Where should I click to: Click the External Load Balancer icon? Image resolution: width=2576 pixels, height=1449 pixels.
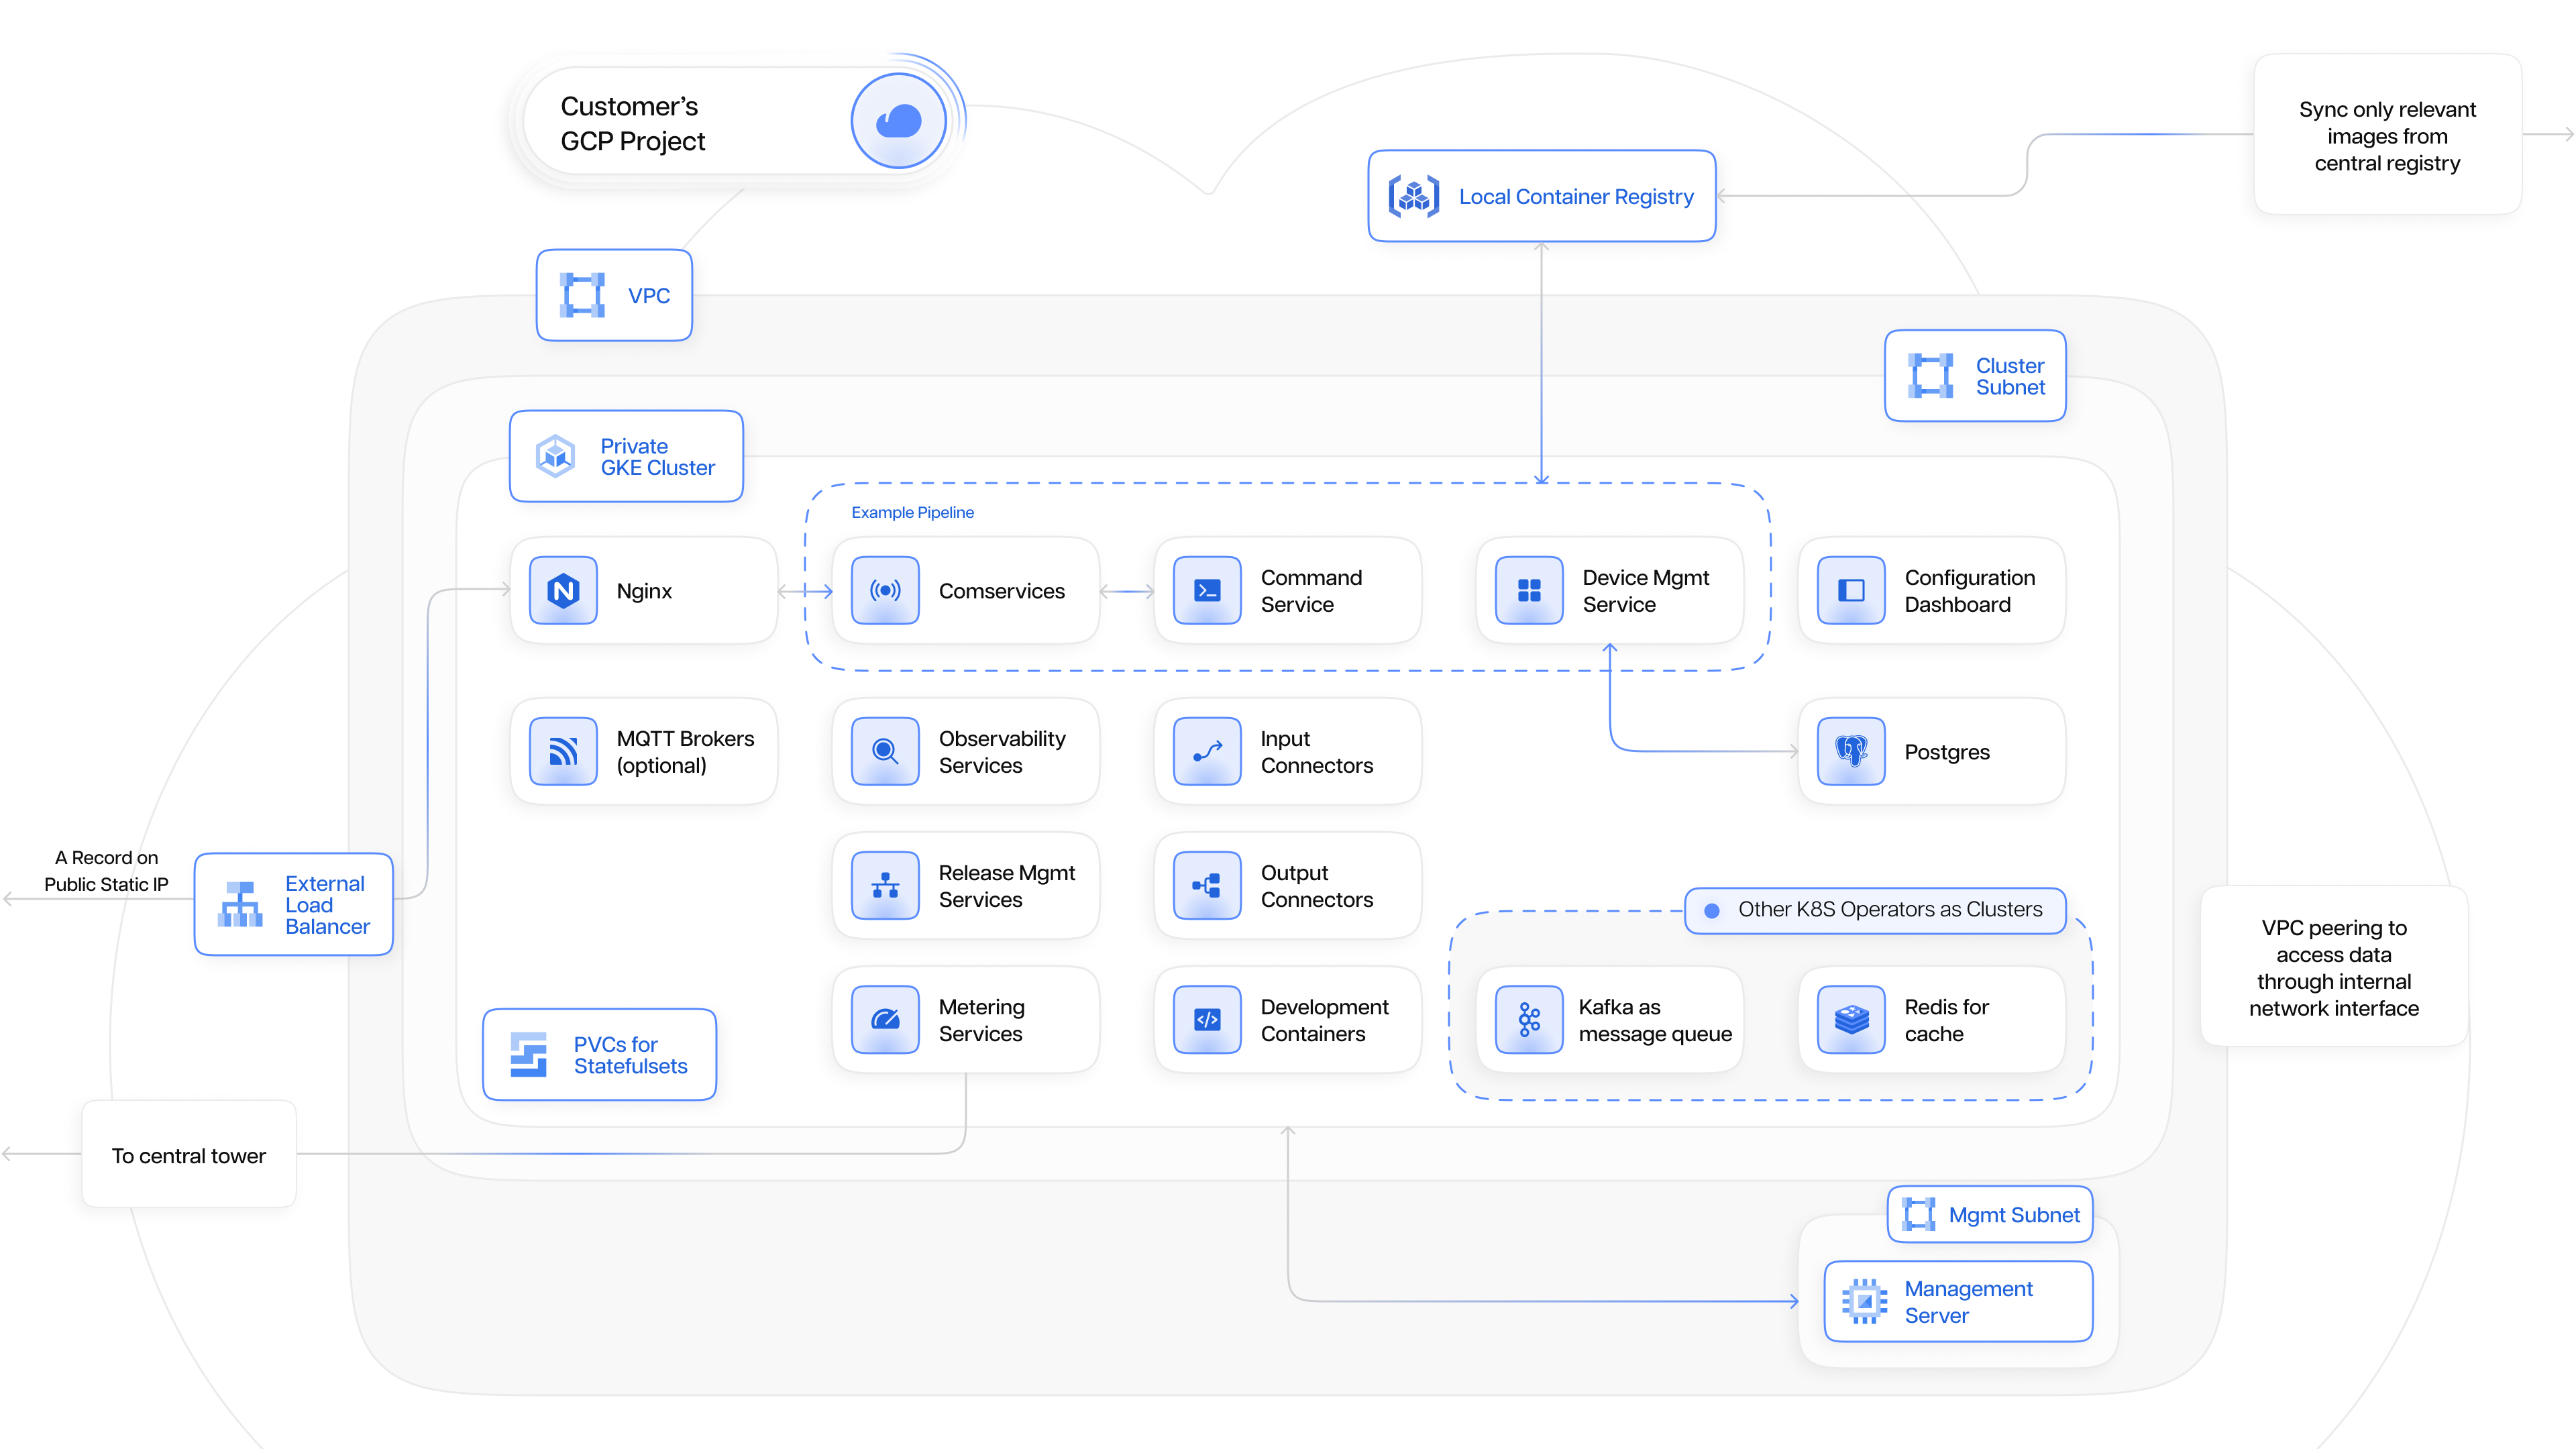[240, 904]
